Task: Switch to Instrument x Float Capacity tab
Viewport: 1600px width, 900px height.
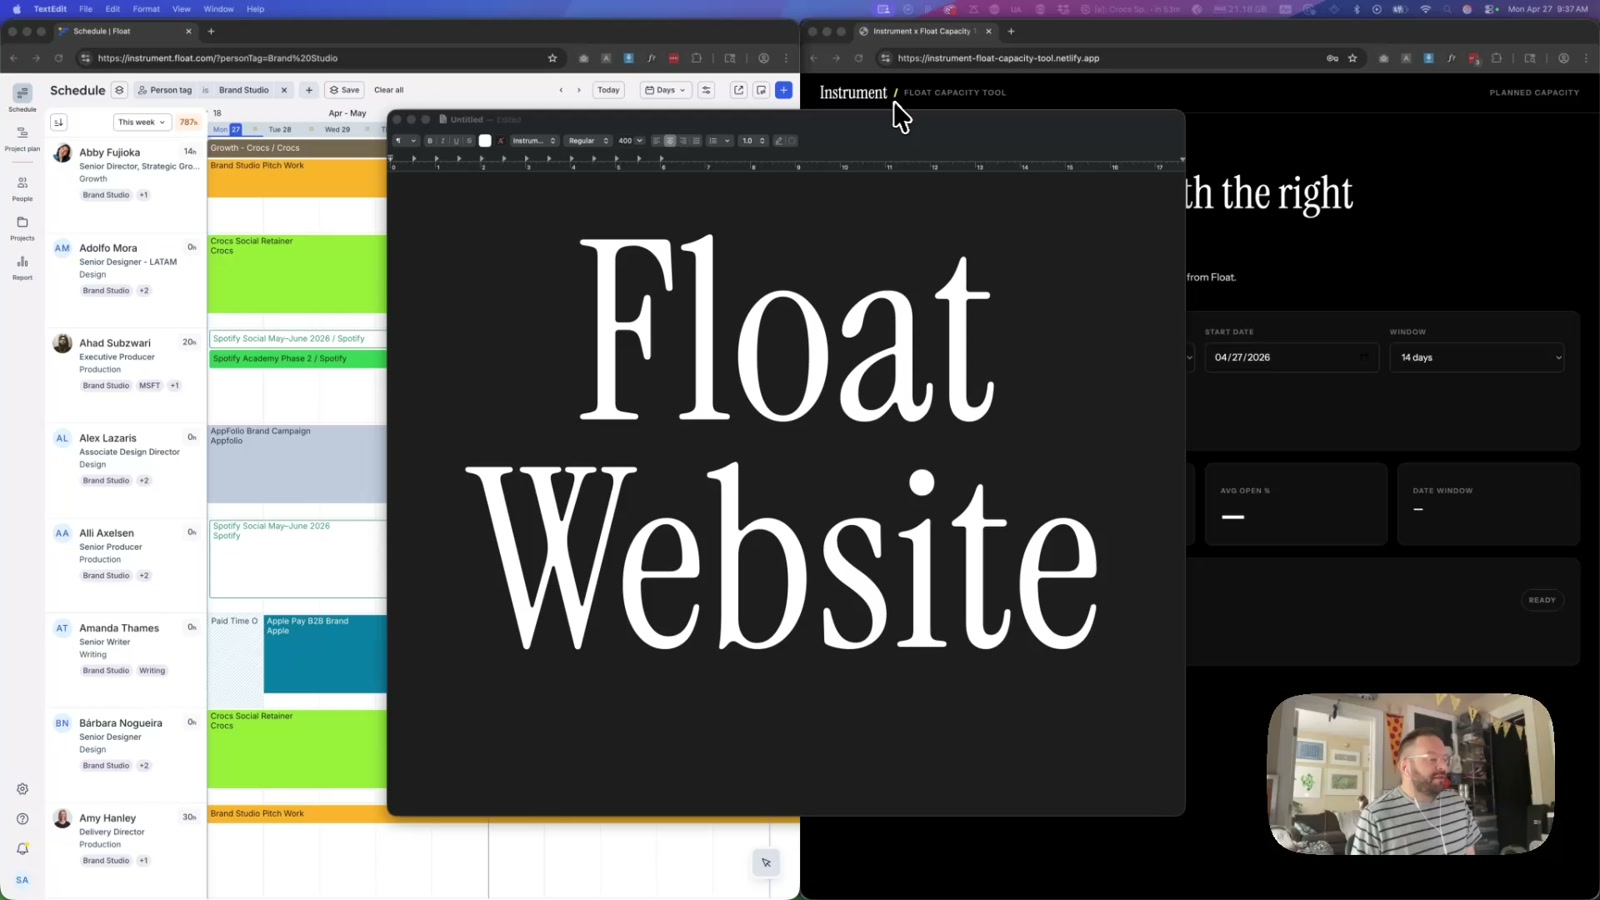Action: (x=924, y=31)
